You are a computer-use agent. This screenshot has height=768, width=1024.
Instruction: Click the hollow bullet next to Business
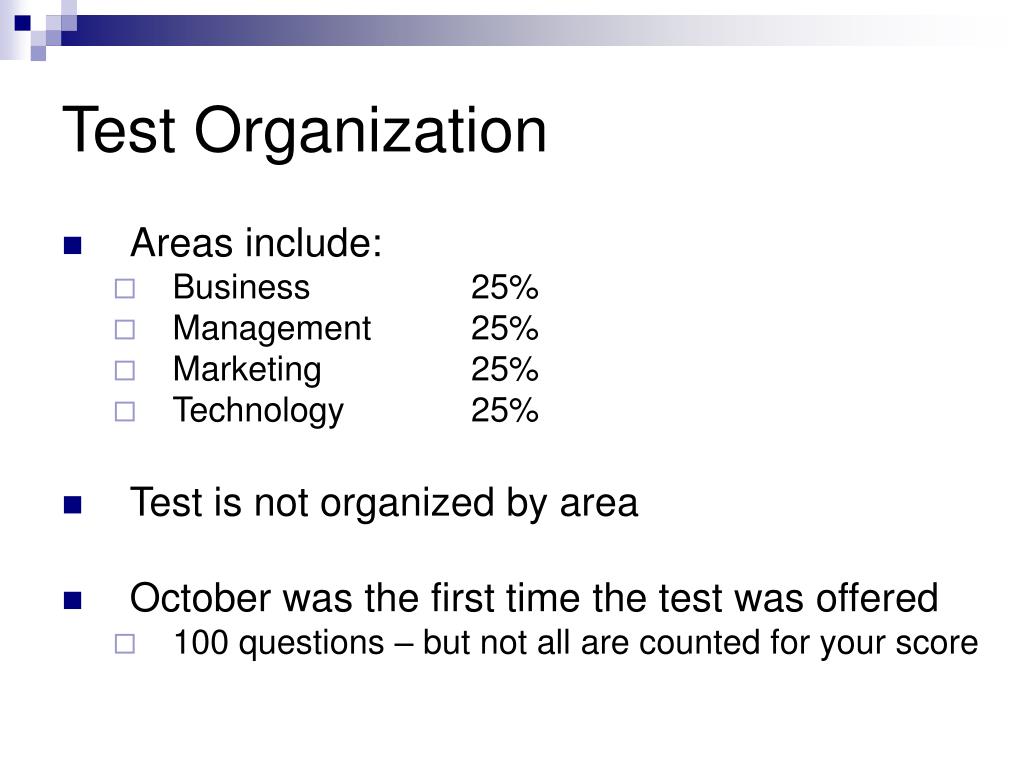coord(125,289)
